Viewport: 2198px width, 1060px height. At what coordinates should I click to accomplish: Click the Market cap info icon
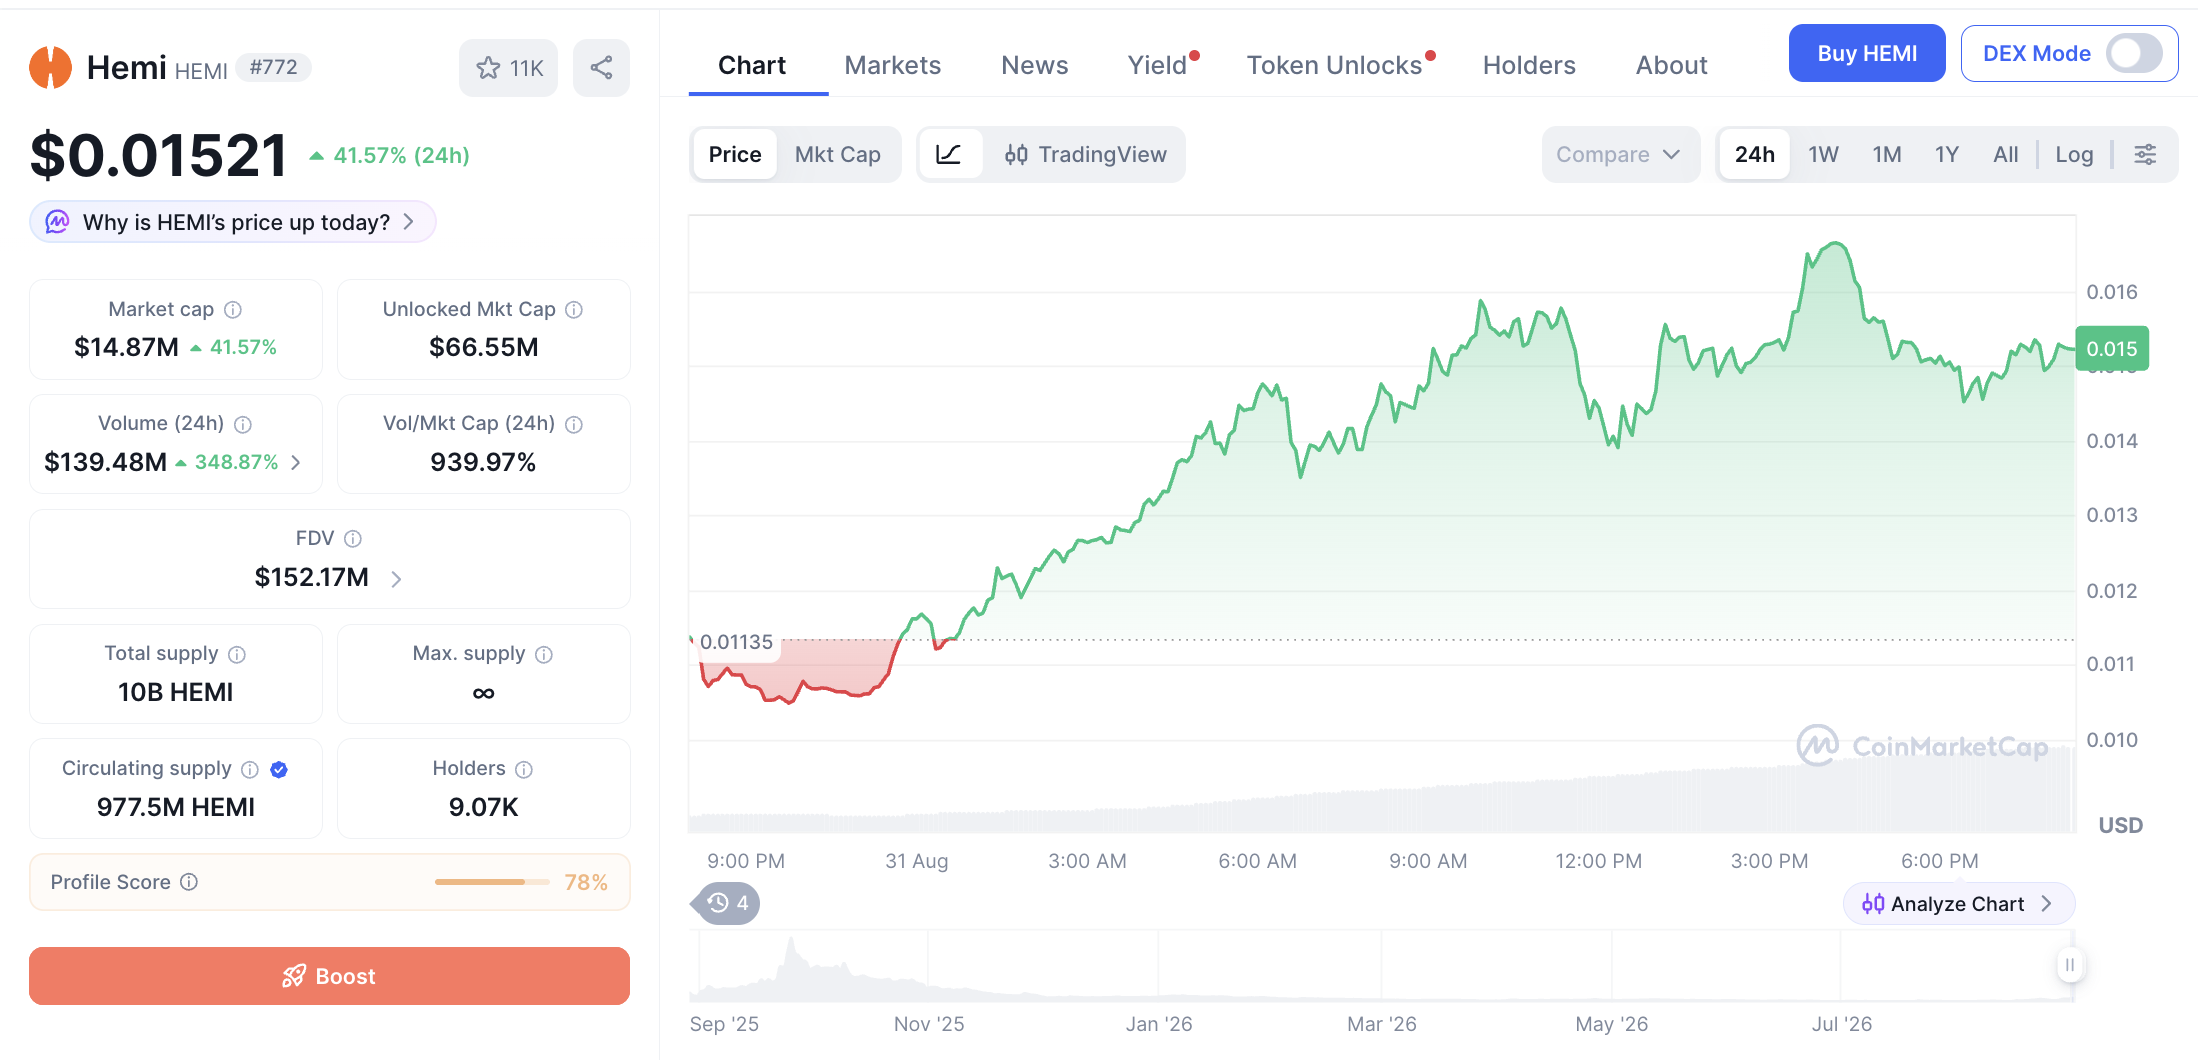click(233, 310)
